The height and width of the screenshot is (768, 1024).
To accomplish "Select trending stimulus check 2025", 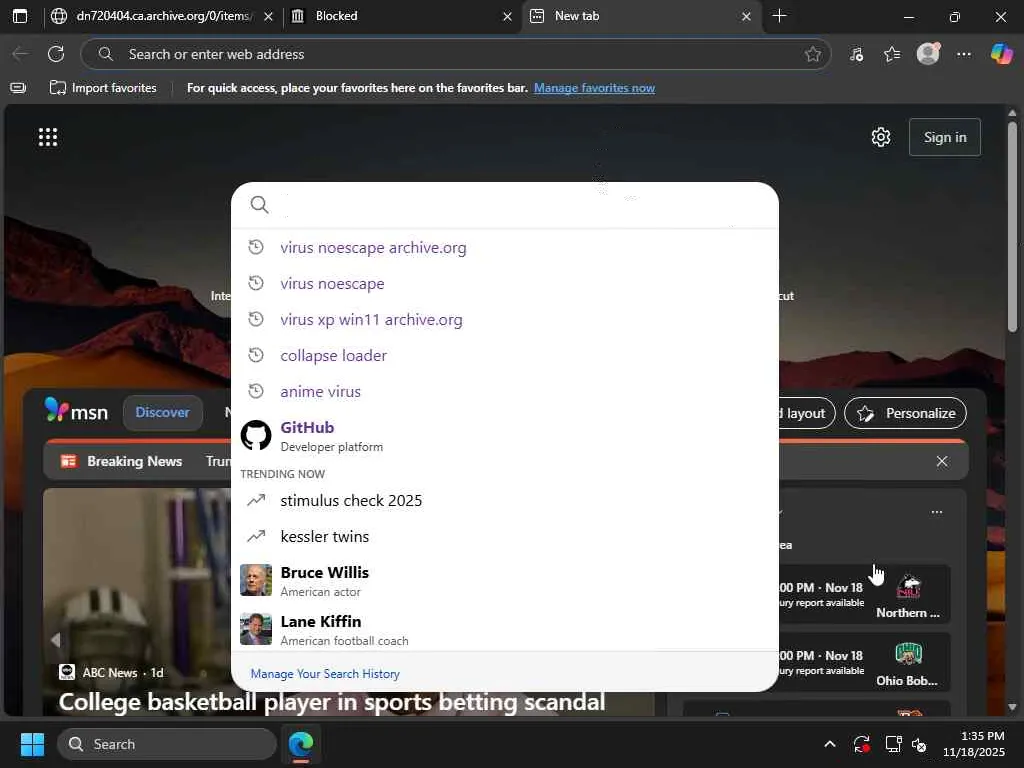I will point(505,500).
